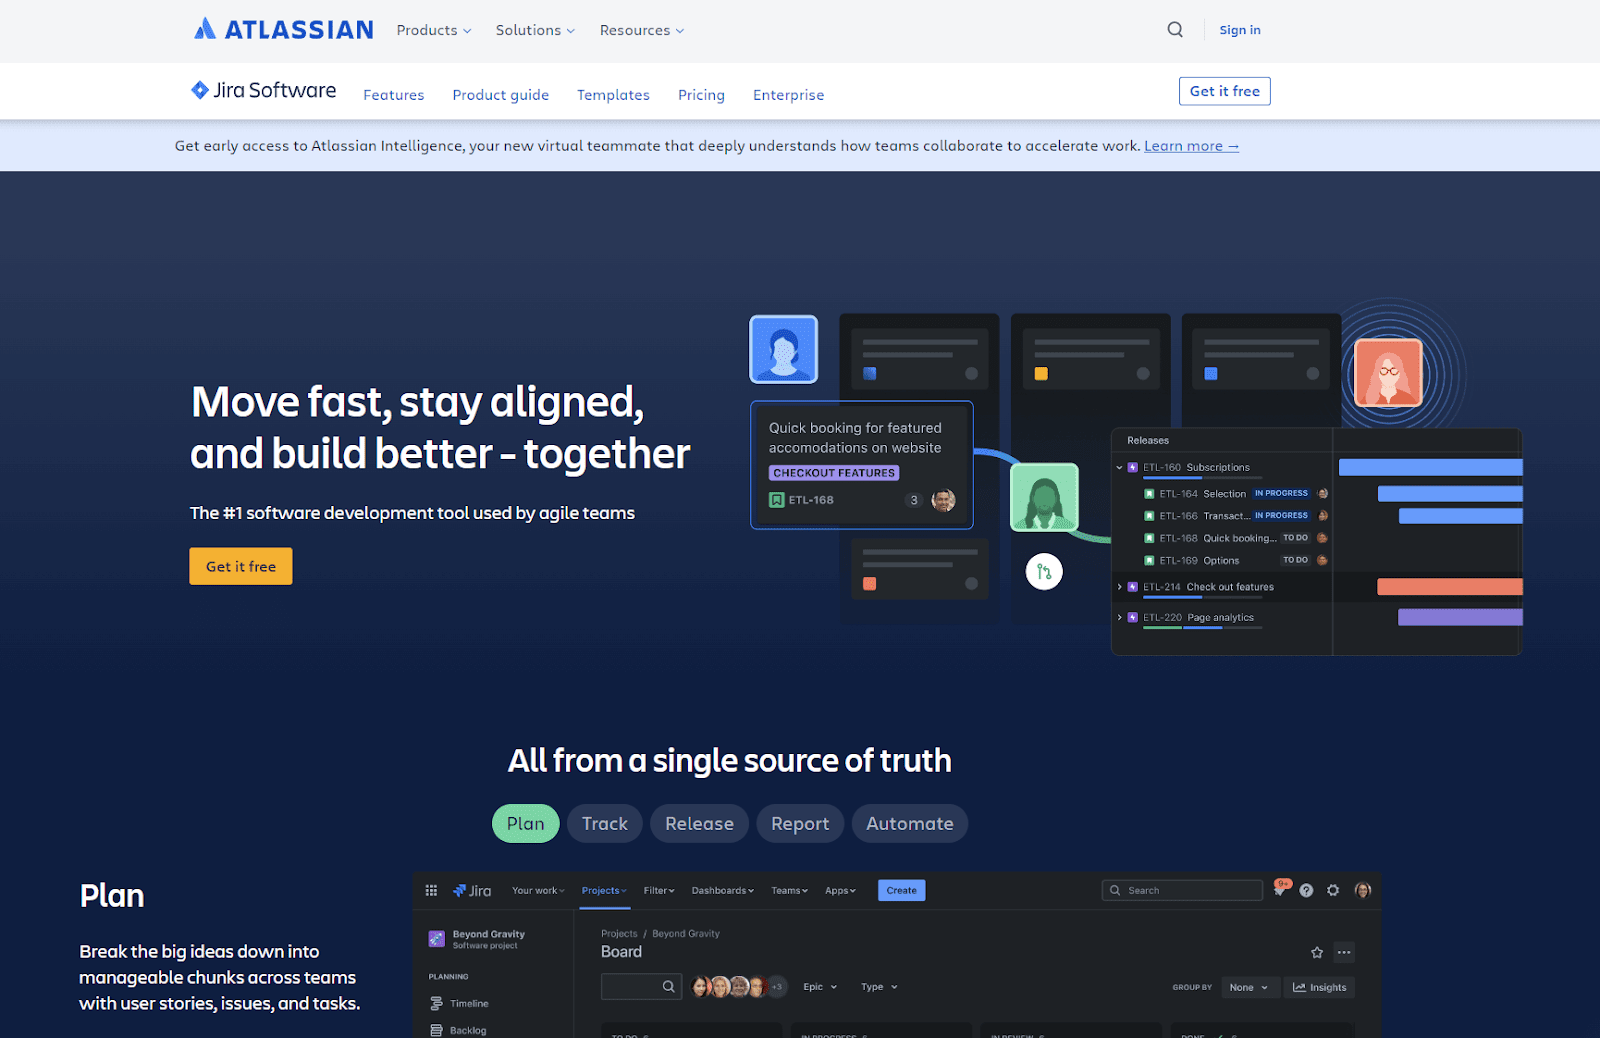Switch to the Track tab
The height and width of the screenshot is (1038, 1600).
[604, 823]
